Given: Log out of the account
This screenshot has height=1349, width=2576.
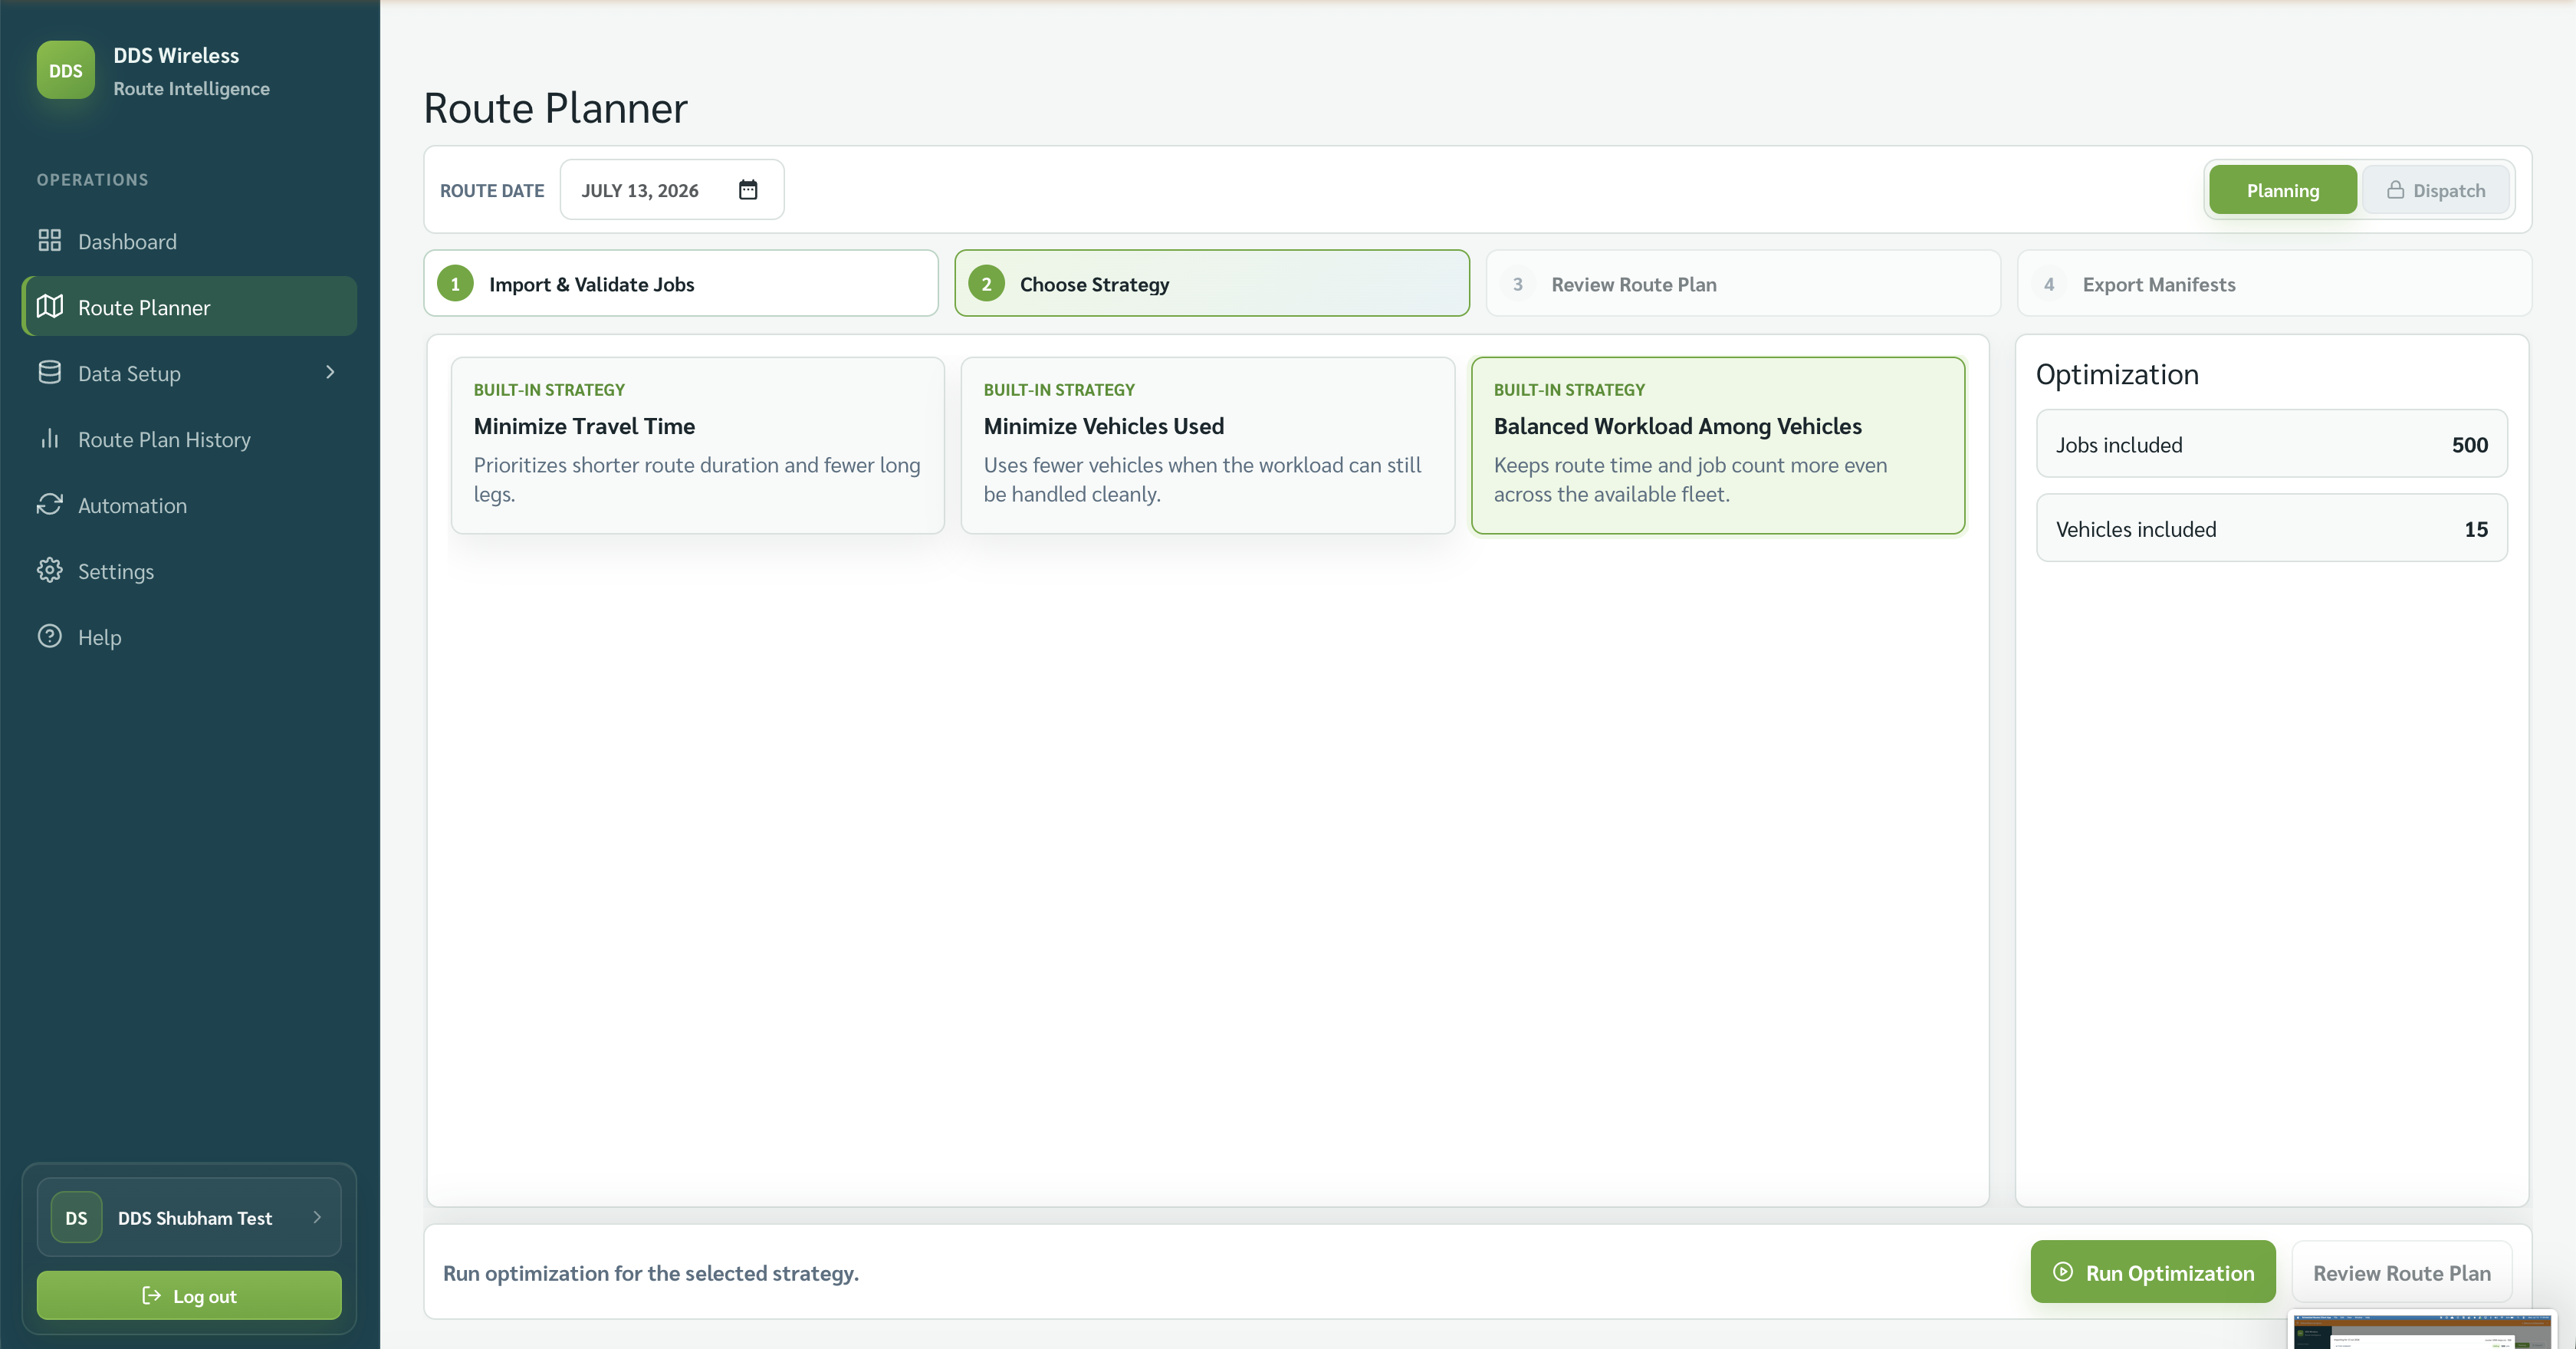Looking at the screenshot, I should [x=189, y=1296].
